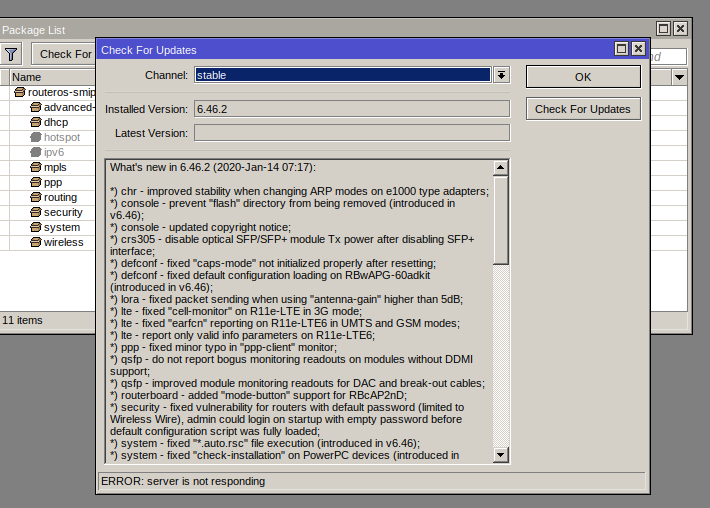Maximize the Check For Updates dialog
The image size is (710, 508).
coord(621,48)
